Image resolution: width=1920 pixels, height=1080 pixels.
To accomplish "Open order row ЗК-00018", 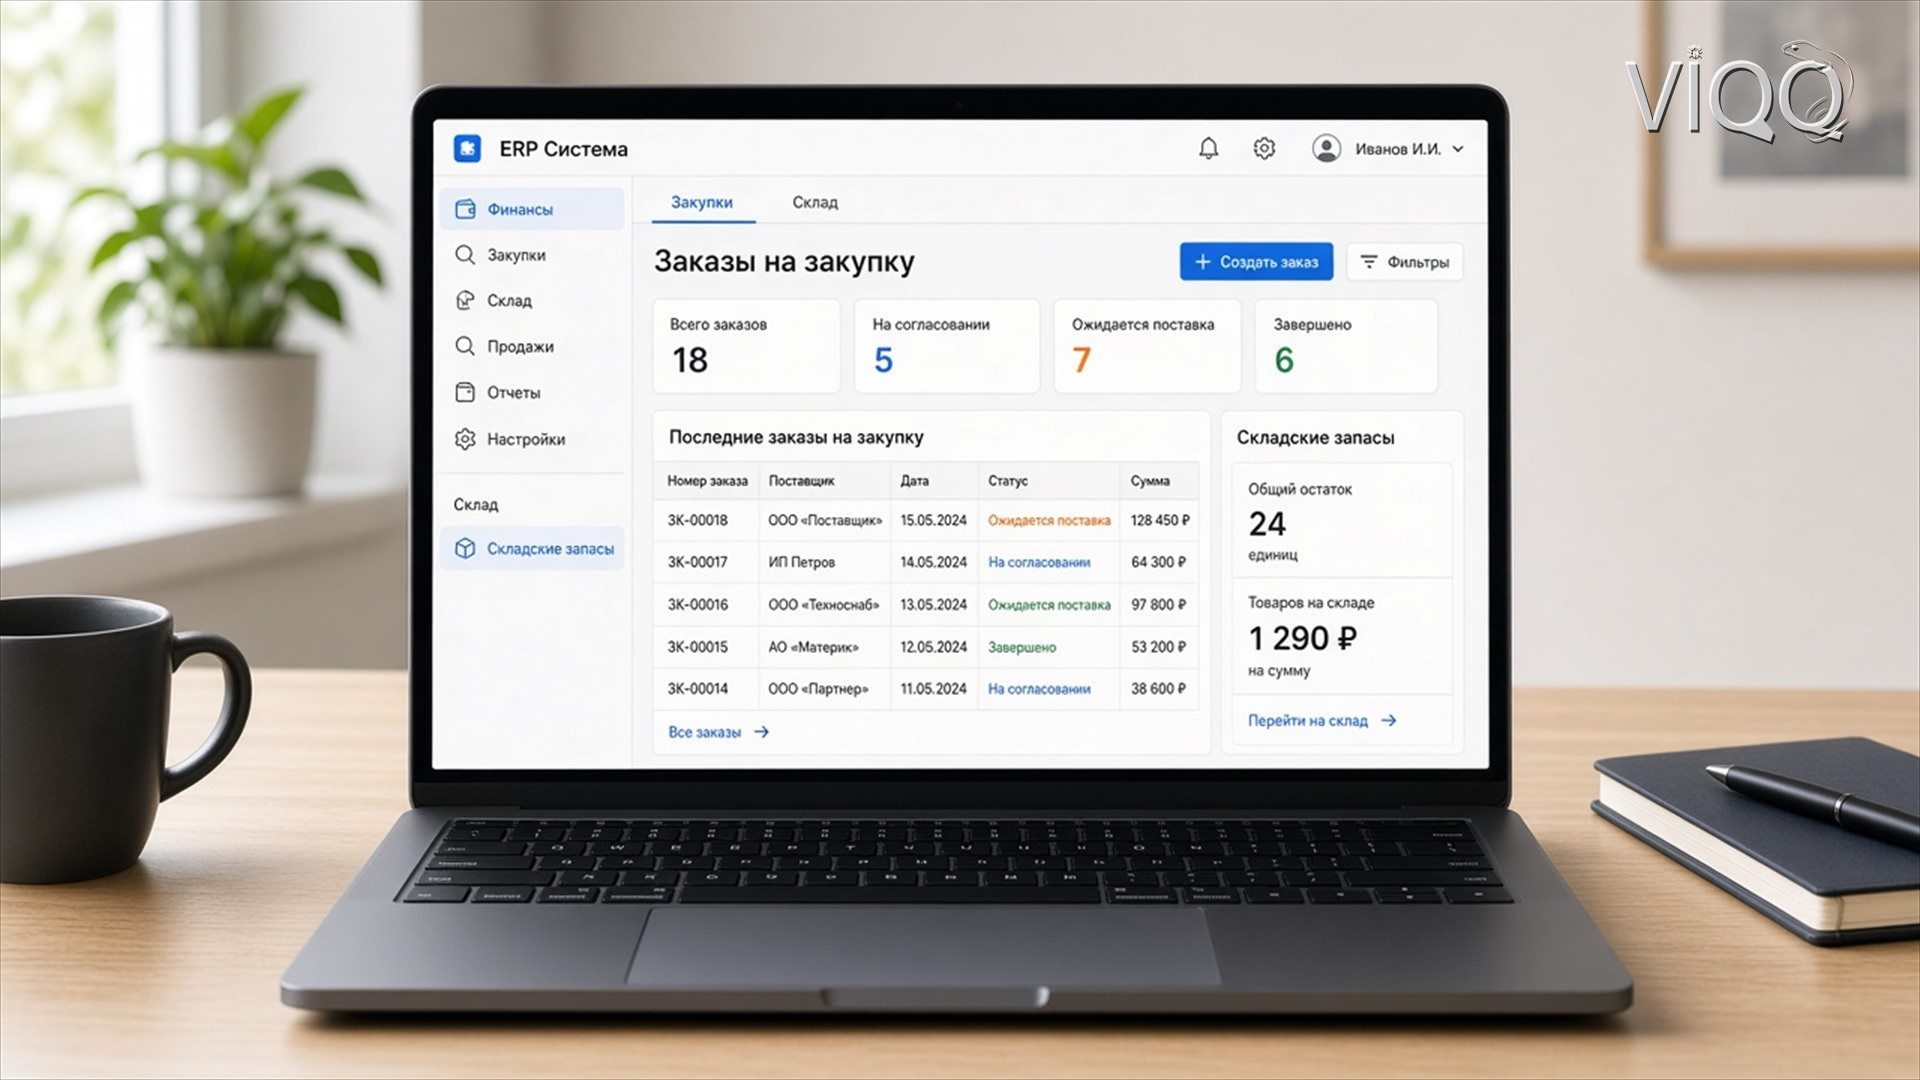I will (x=927, y=520).
